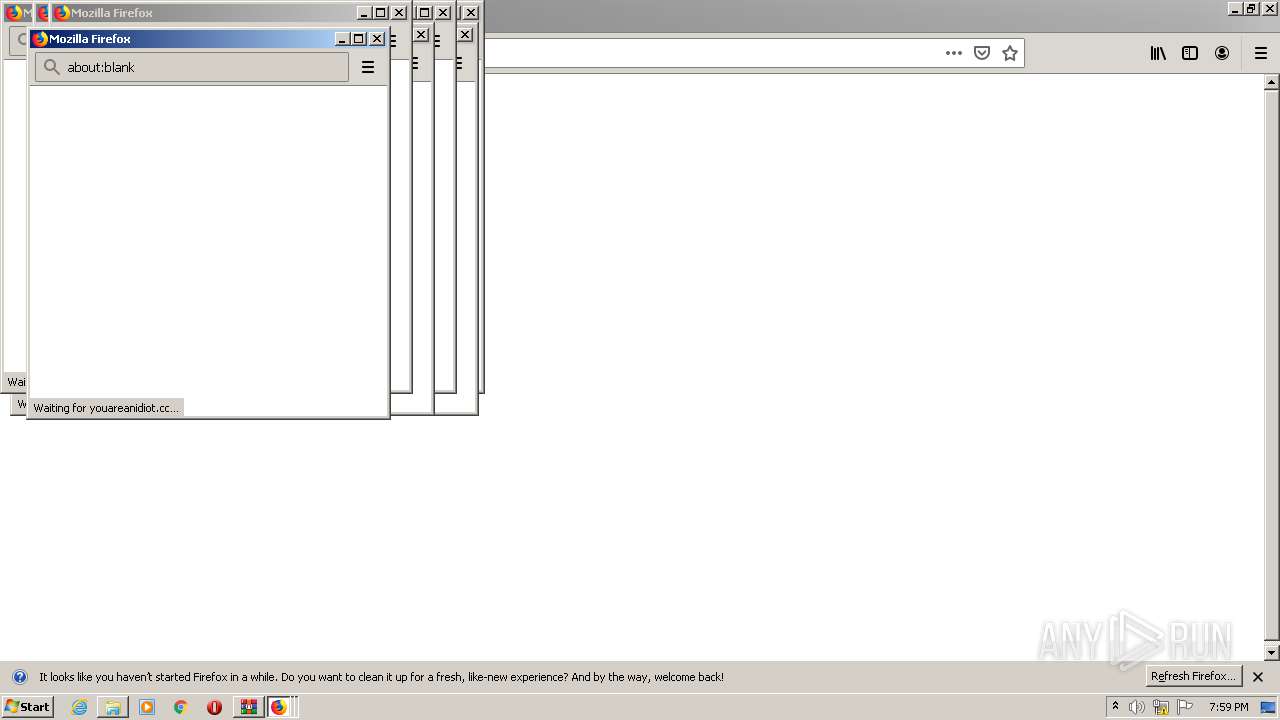
Task: Launch Opera browser from taskbar
Action: 214,707
